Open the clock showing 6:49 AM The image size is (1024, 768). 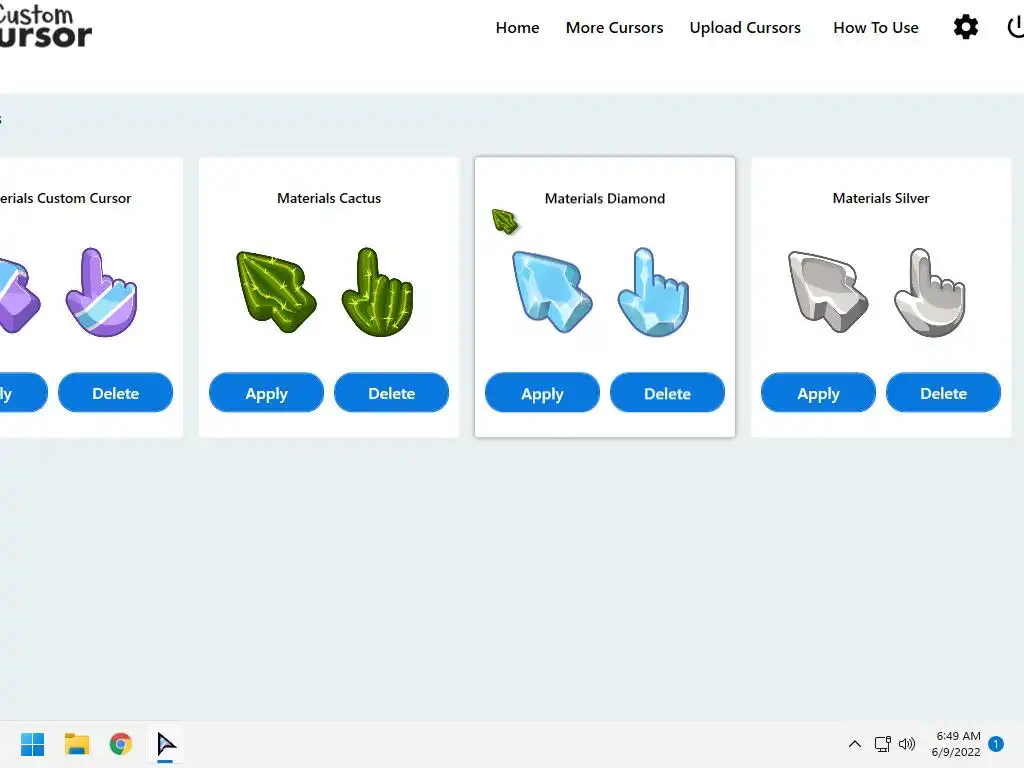click(956, 744)
